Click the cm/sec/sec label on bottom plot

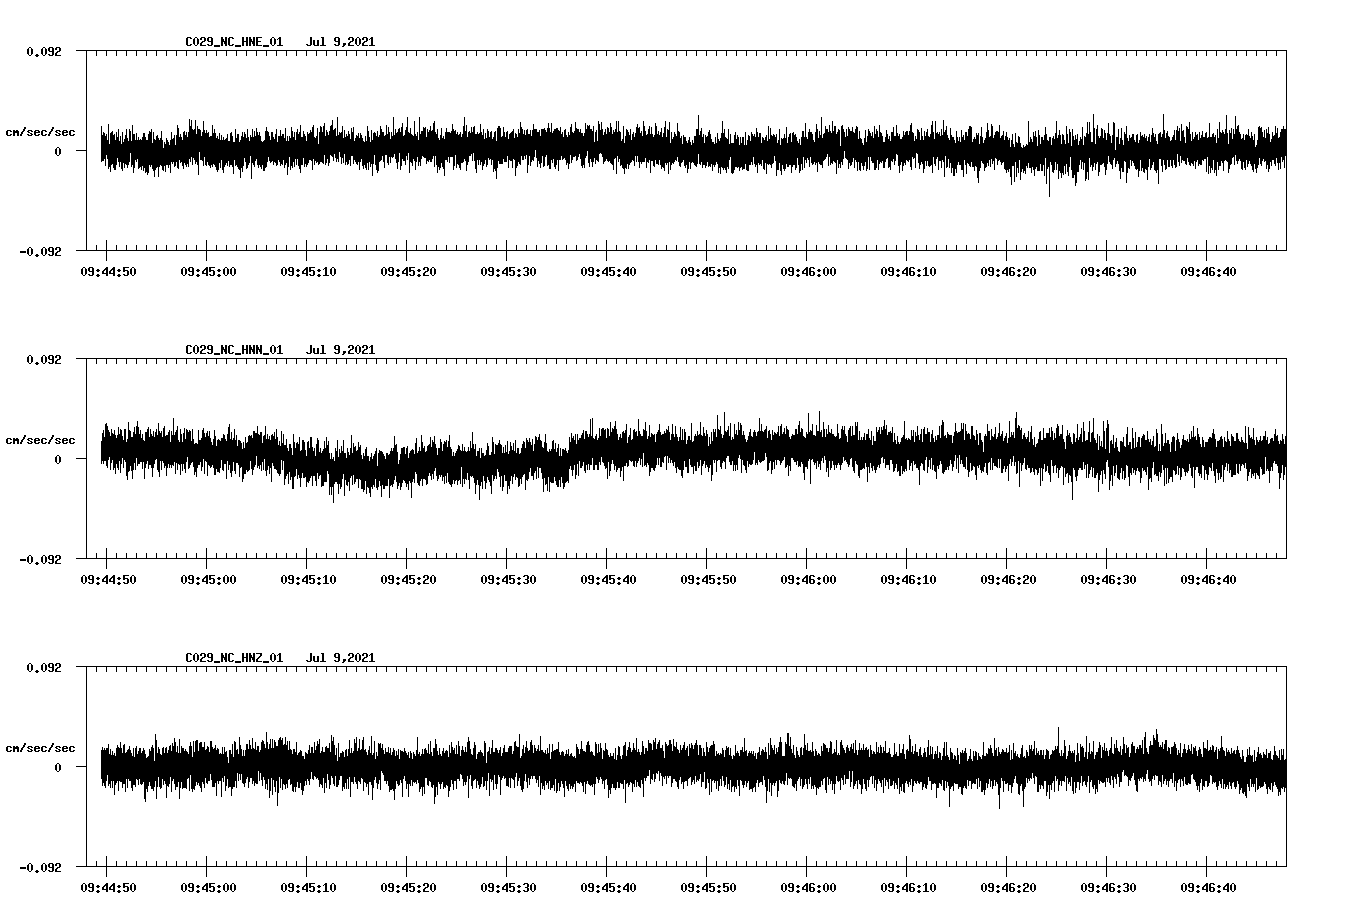[40, 747]
